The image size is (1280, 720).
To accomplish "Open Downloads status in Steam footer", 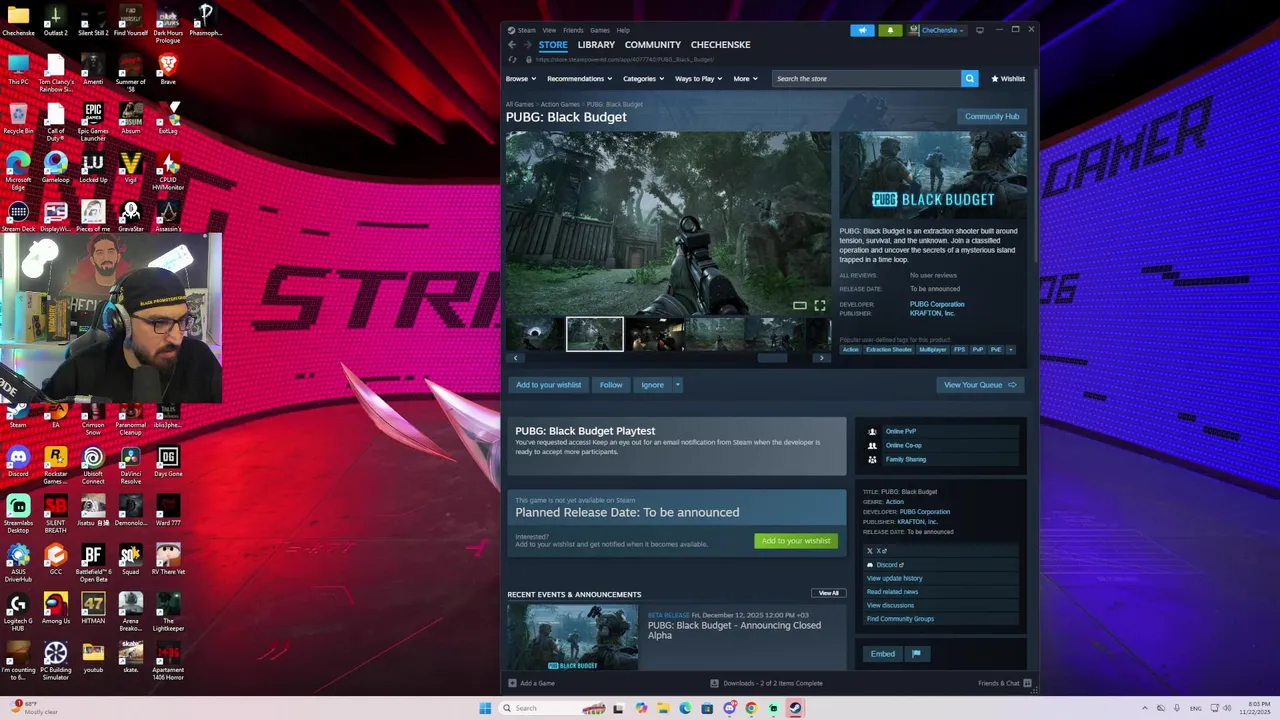I will [x=766, y=683].
